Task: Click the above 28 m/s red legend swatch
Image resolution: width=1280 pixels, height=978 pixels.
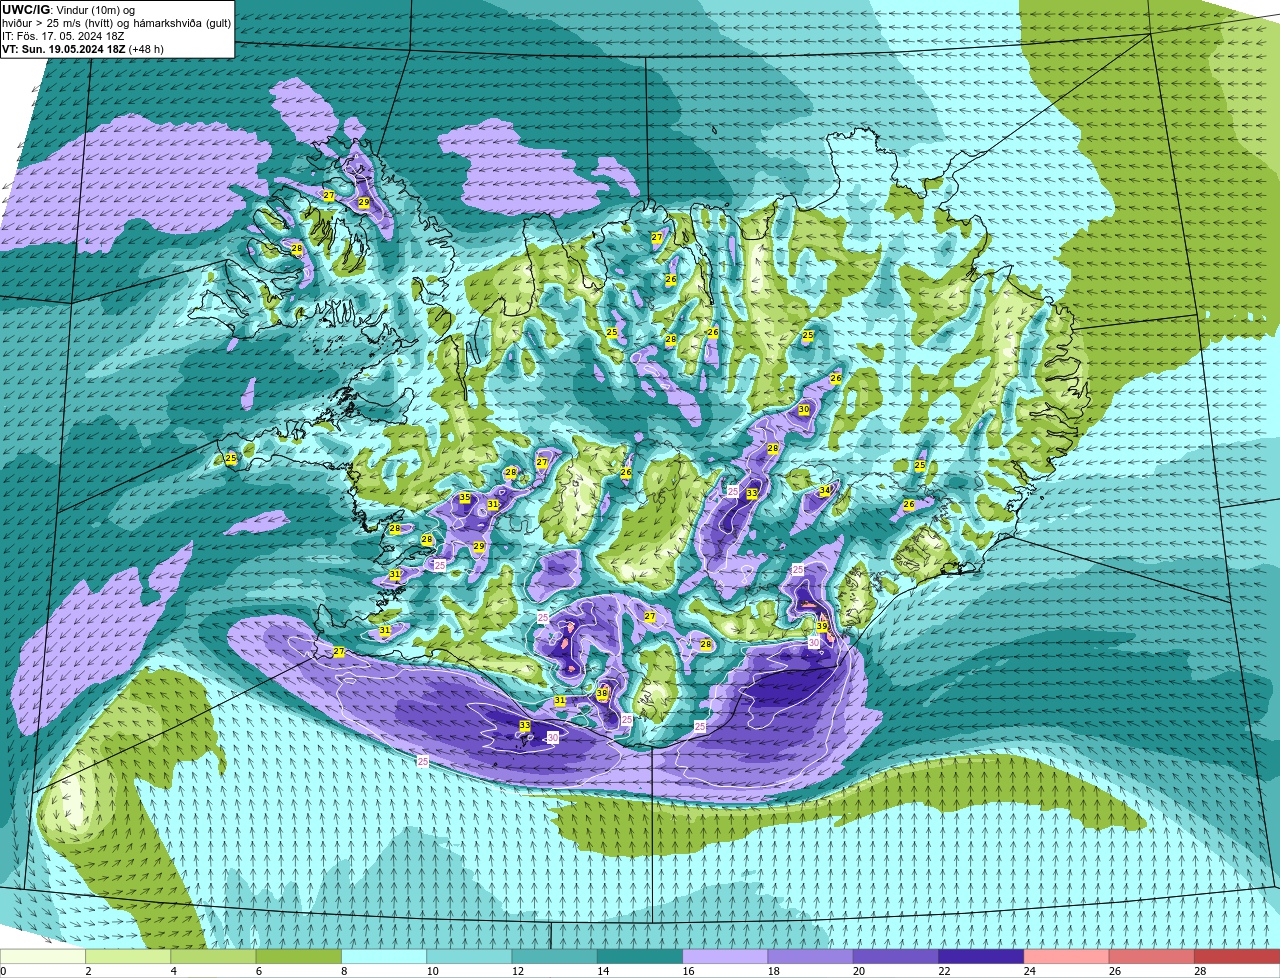Action: (x=1237, y=957)
